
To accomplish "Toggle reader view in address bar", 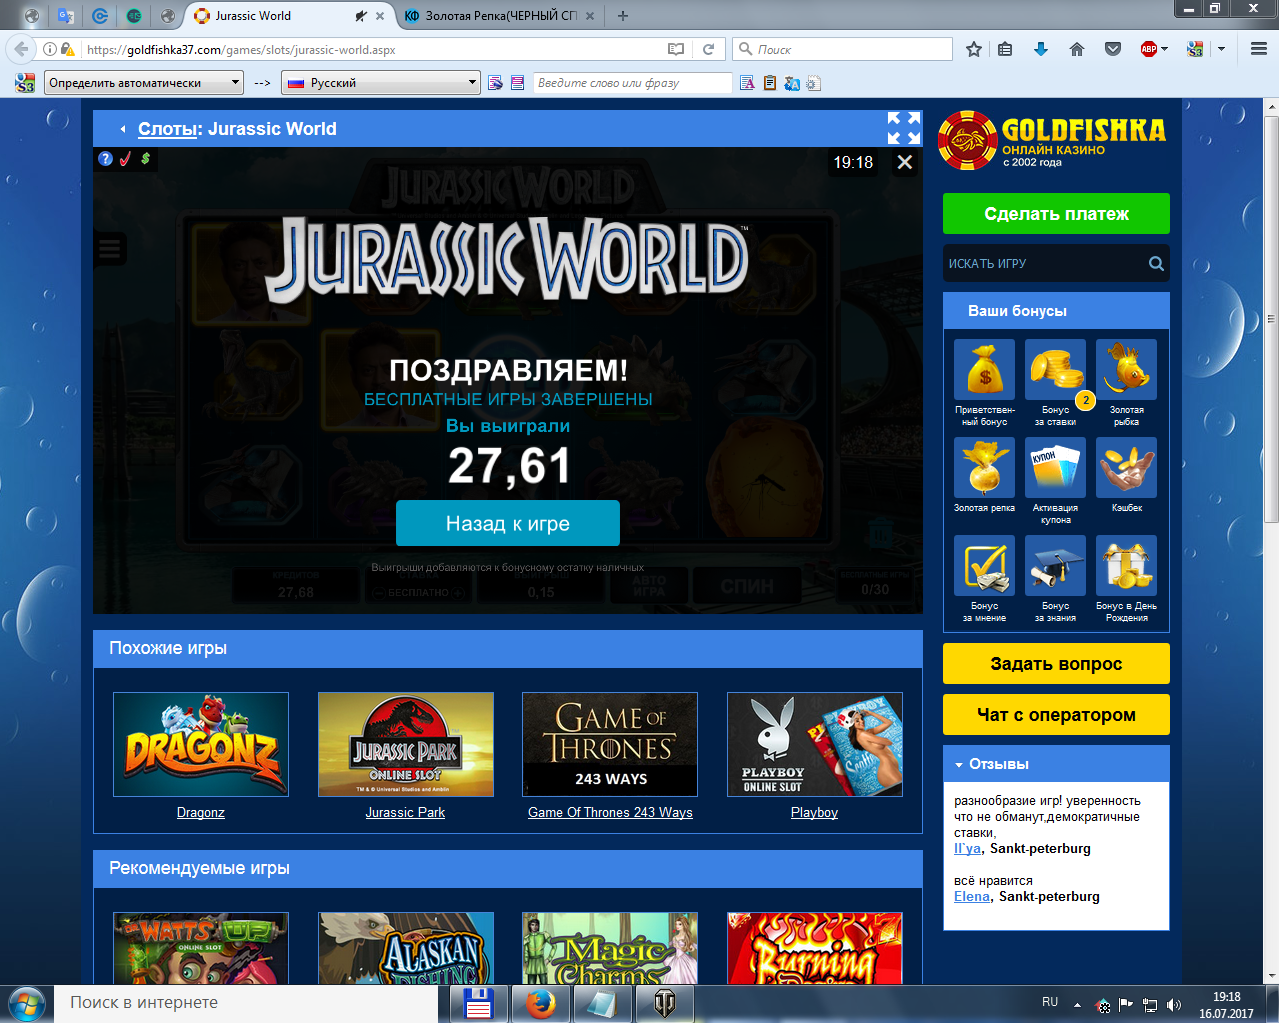I will 677,49.
